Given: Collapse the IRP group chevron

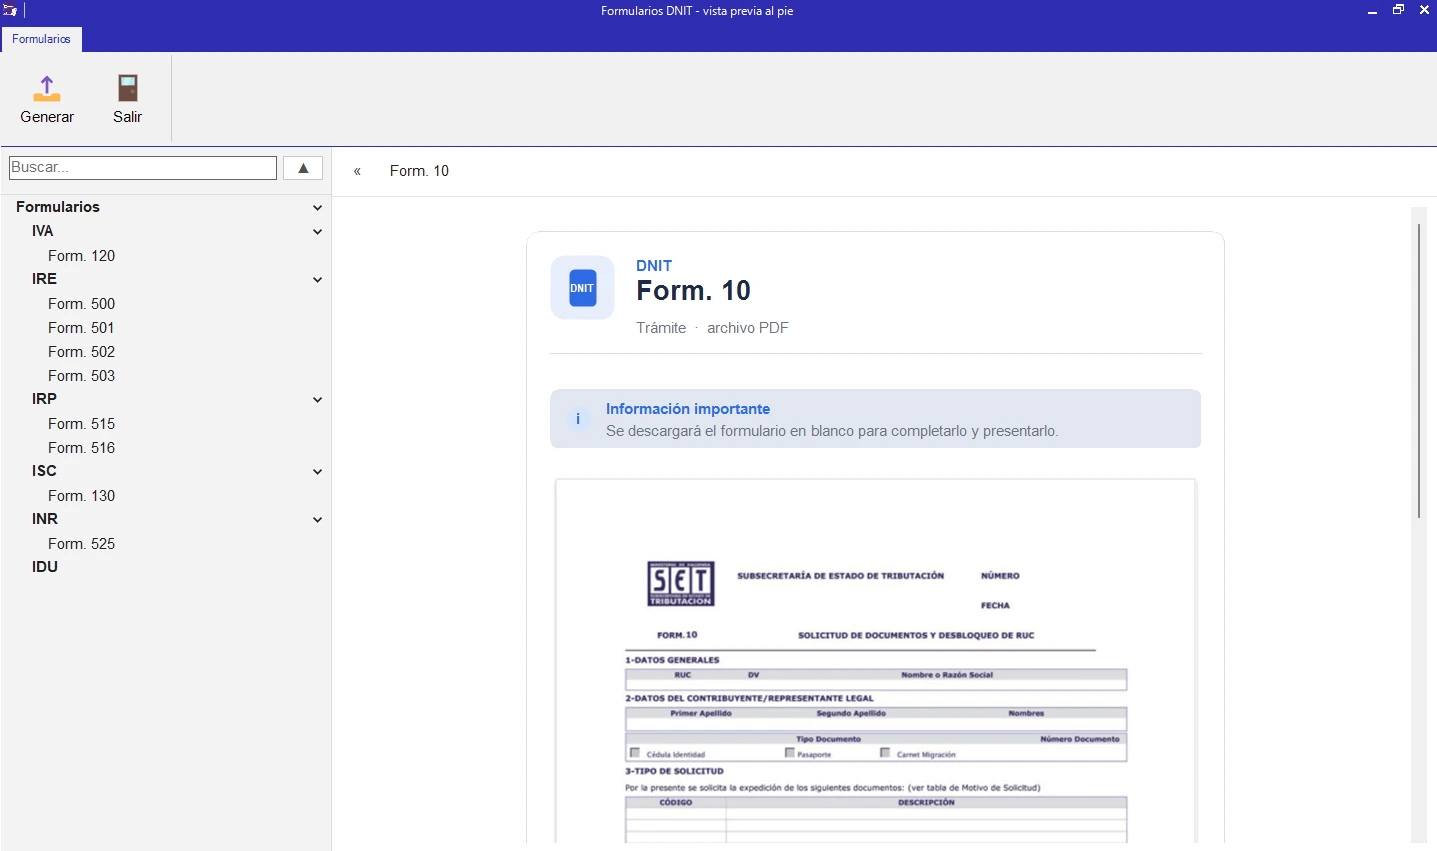Looking at the screenshot, I should tap(317, 400).
